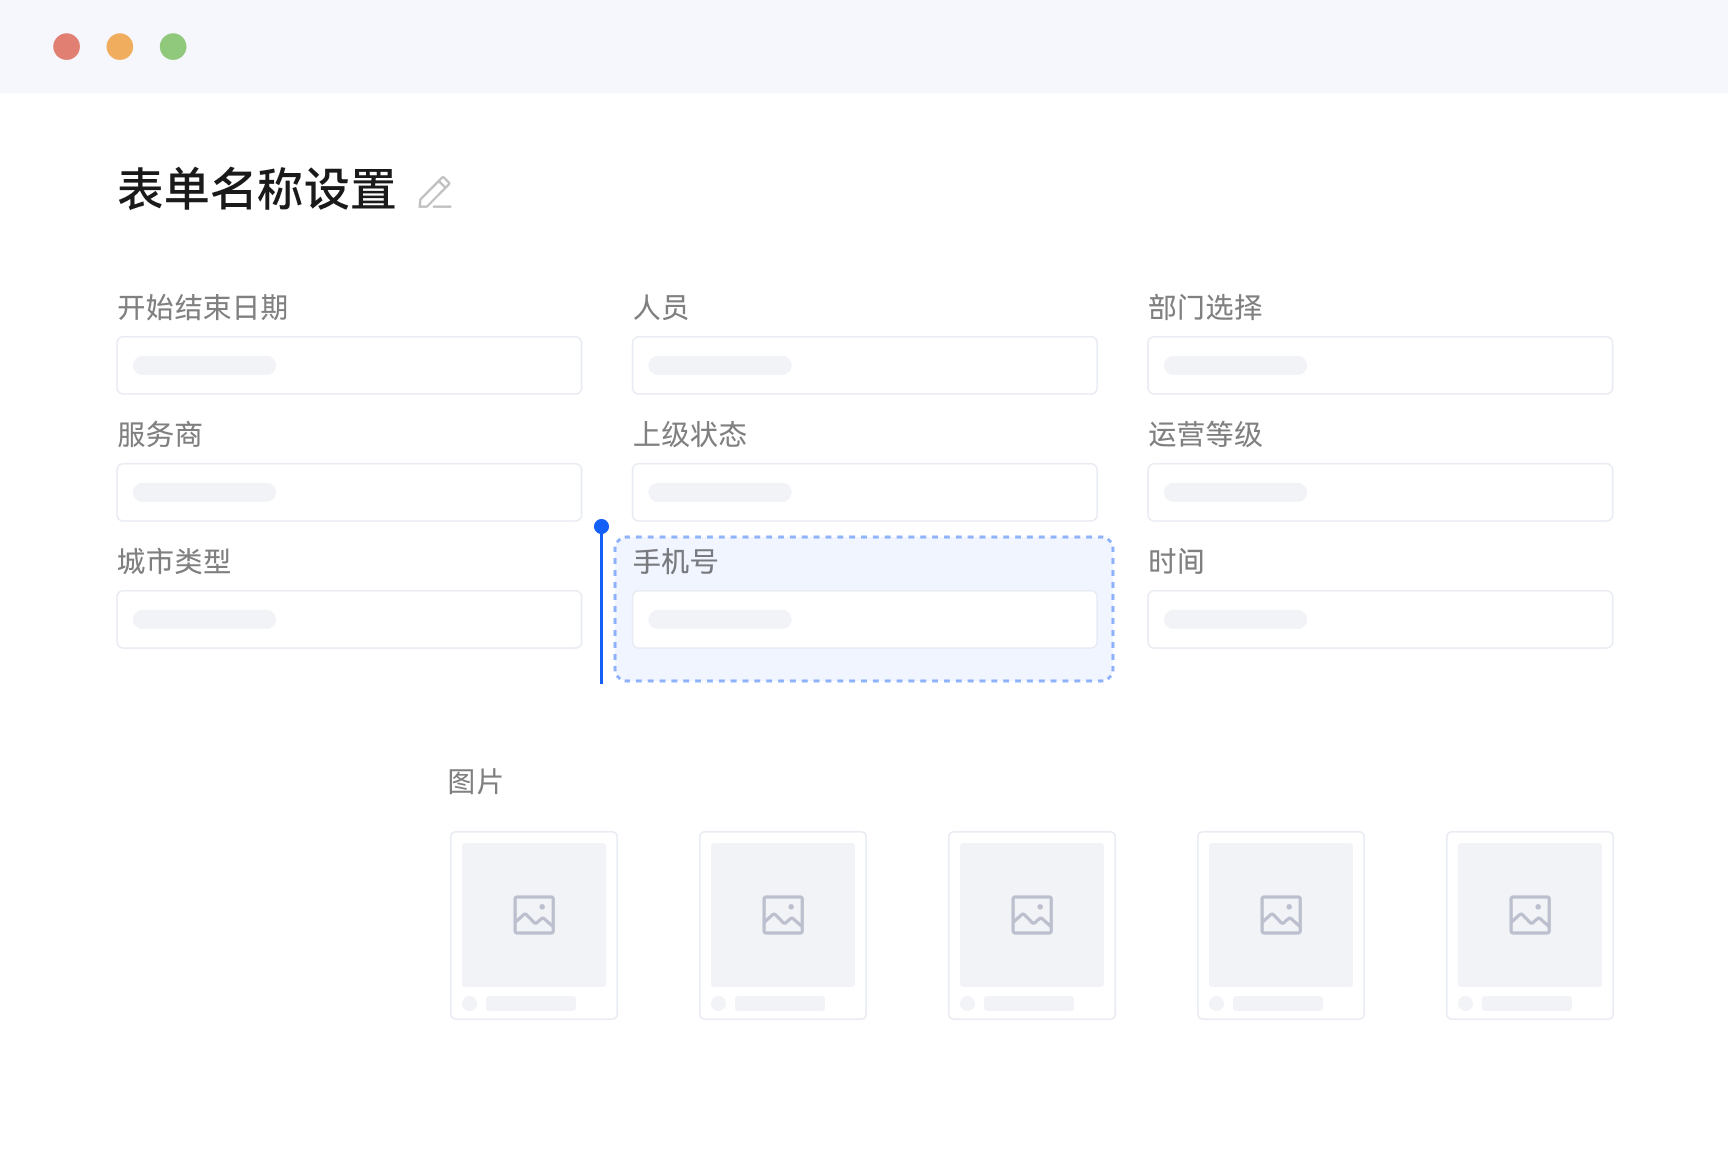The image size is (1728, 1164).
Task: Open the third image placeholder thumbnail
Action: click(x=1032, y=925)
